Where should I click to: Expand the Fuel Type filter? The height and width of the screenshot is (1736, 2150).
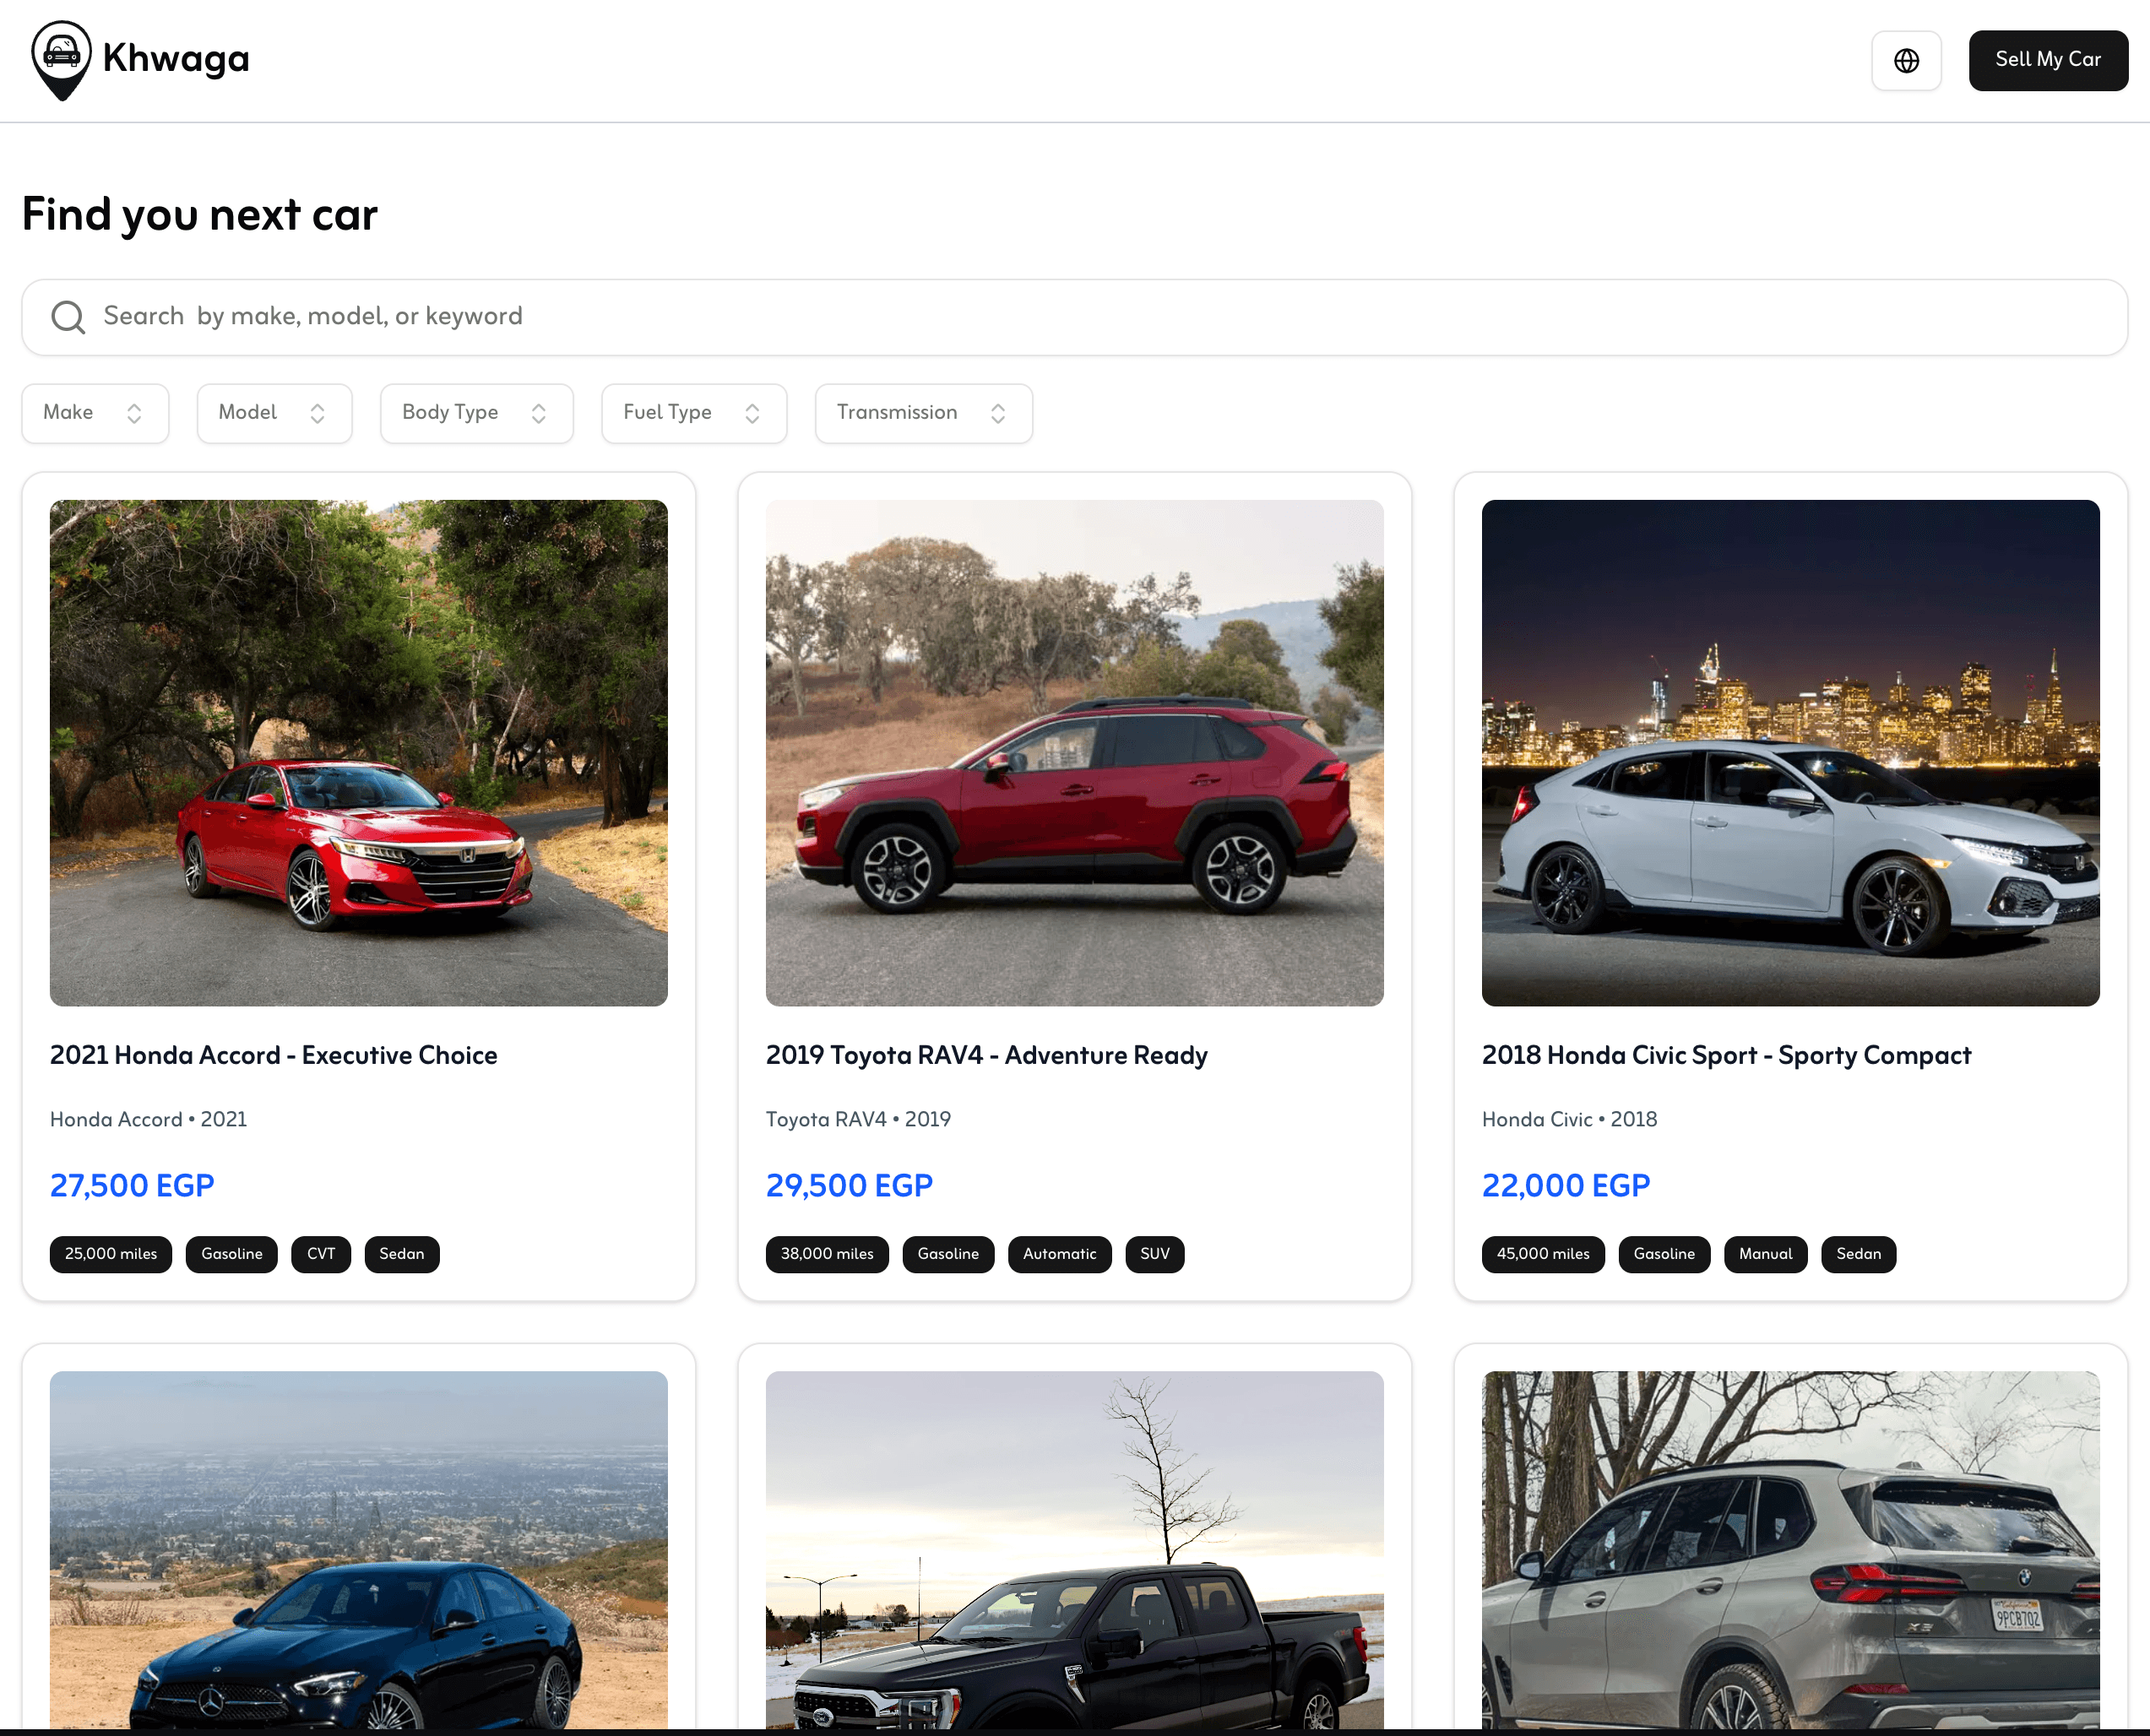point(693,413)
